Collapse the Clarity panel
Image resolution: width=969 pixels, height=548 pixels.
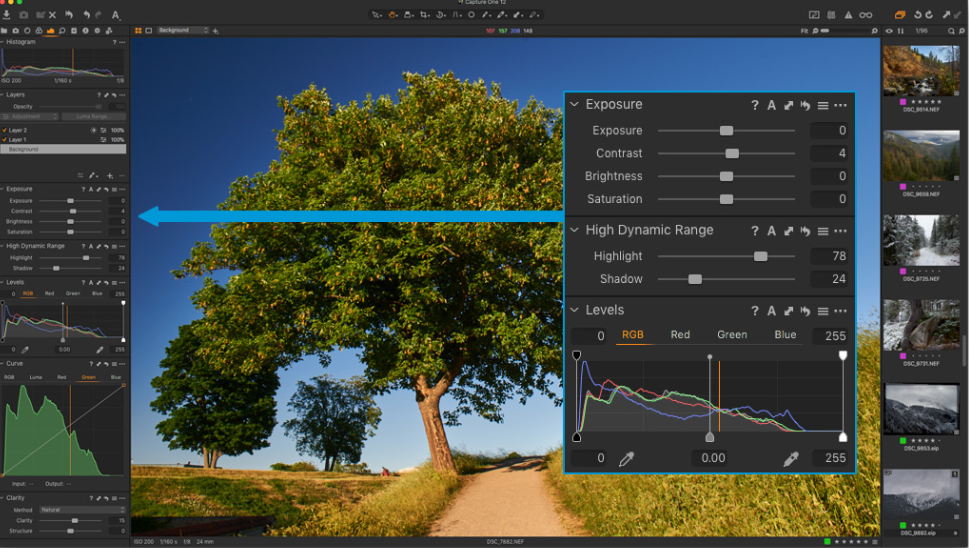click(2, 497)
